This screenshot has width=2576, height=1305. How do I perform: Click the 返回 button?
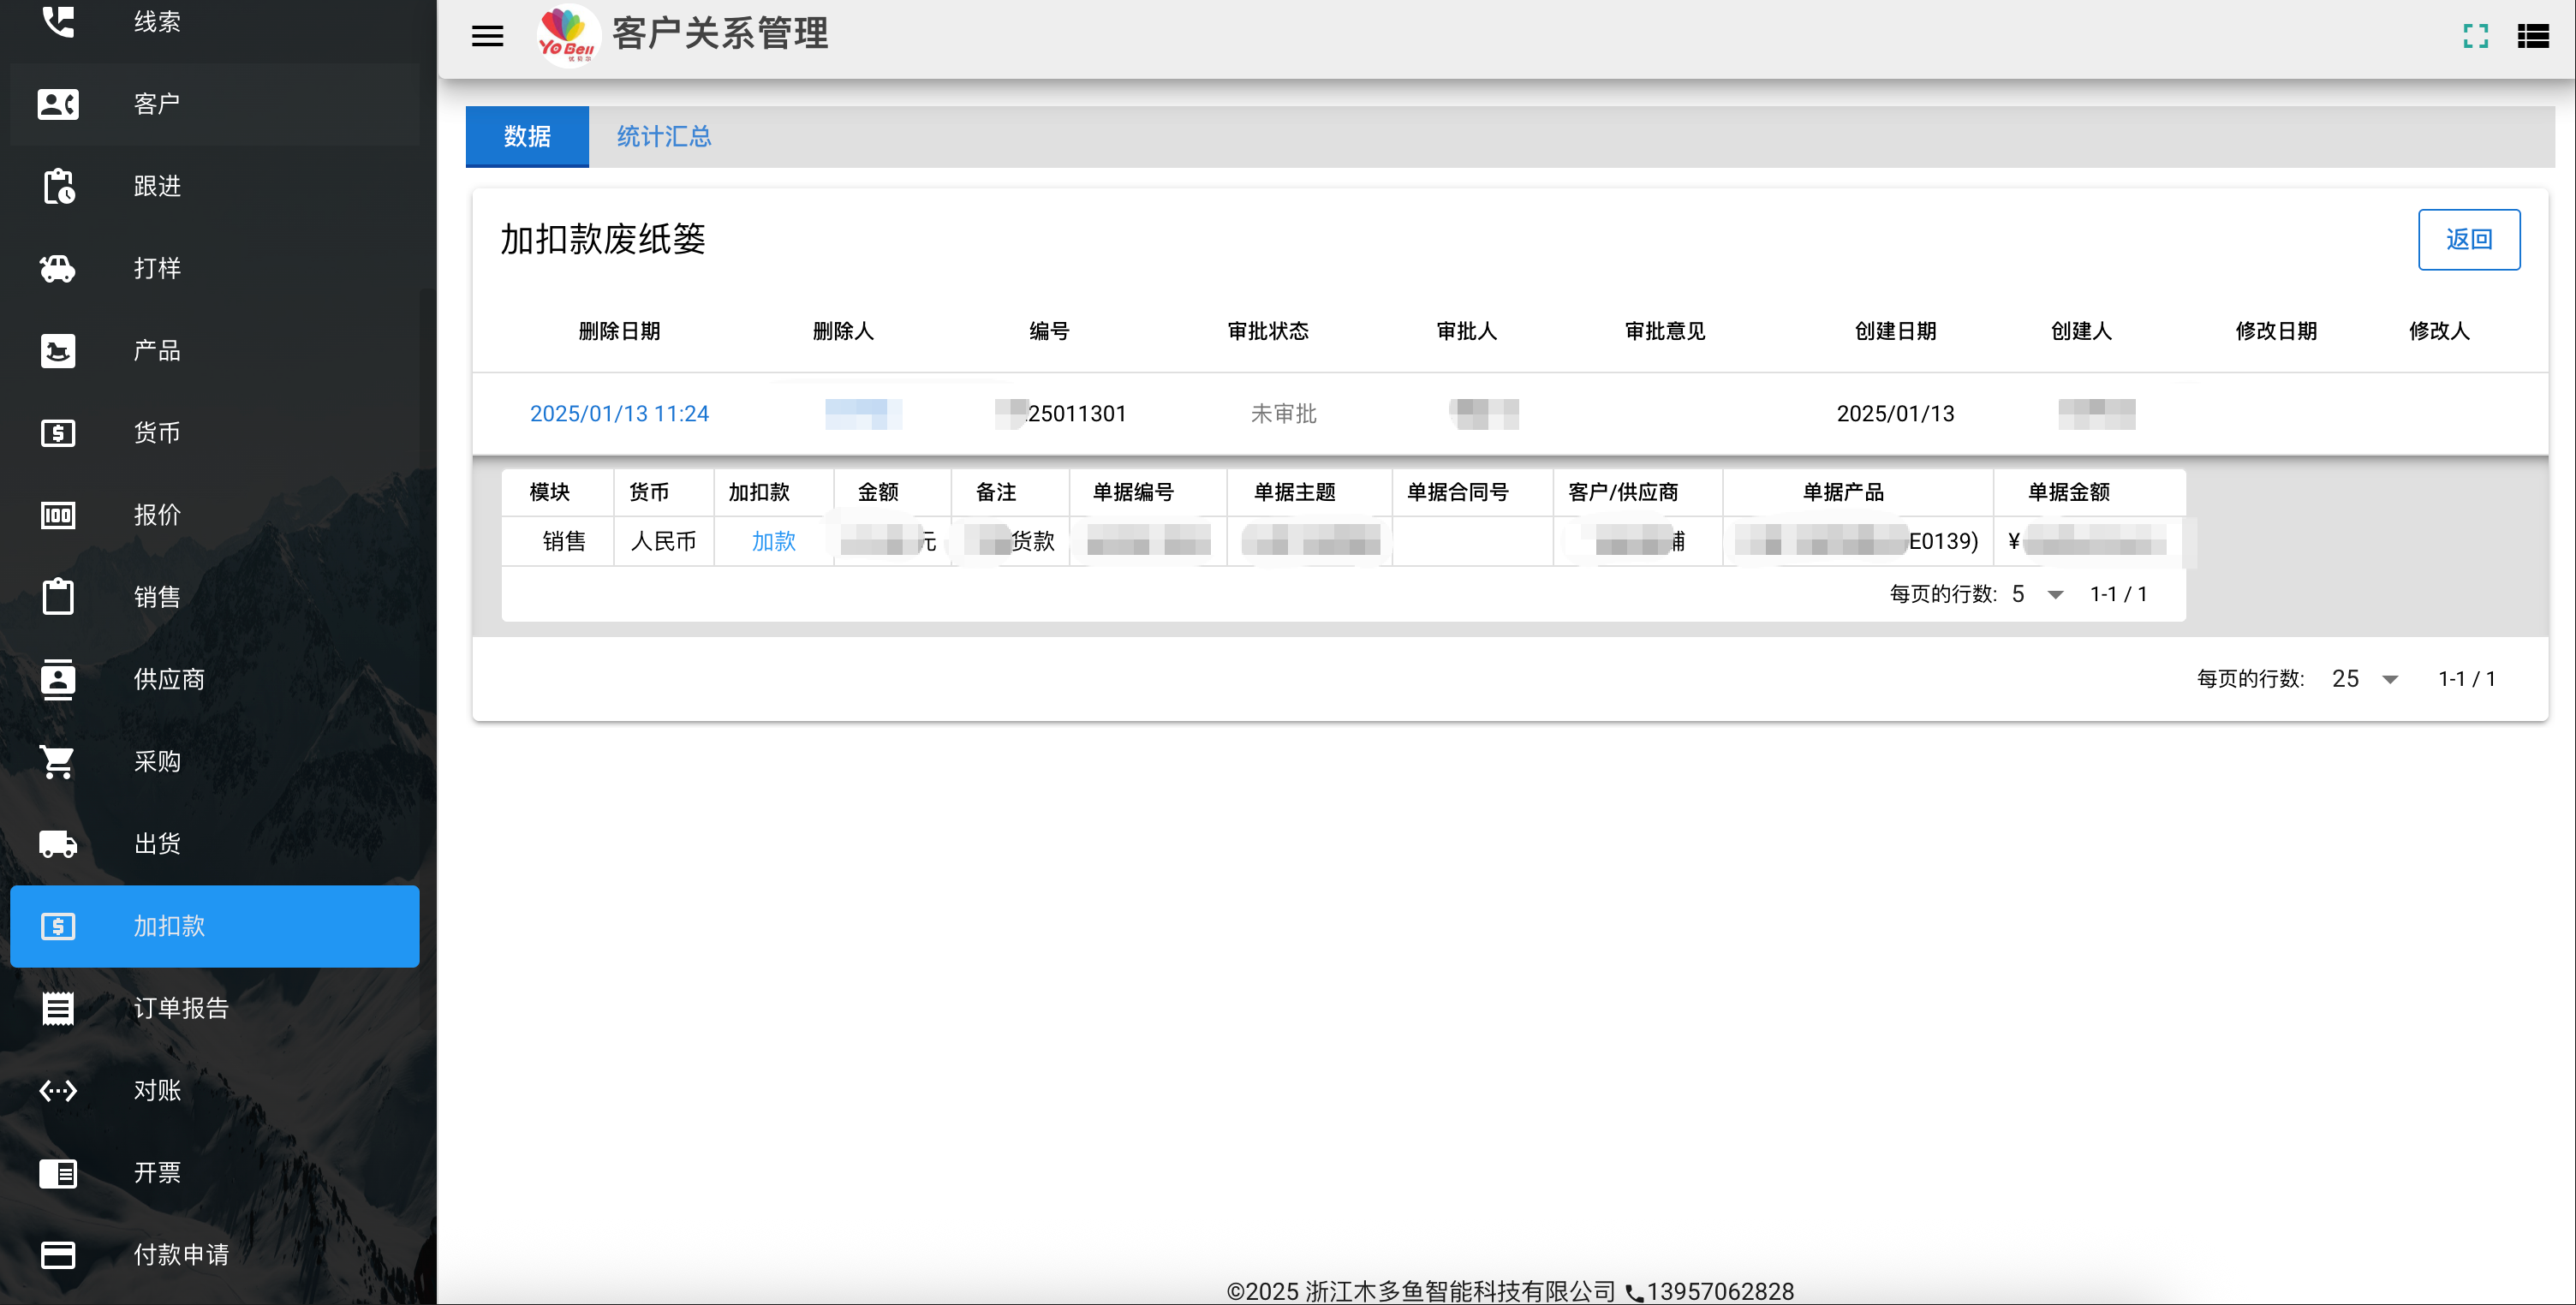click(2468, 239)
